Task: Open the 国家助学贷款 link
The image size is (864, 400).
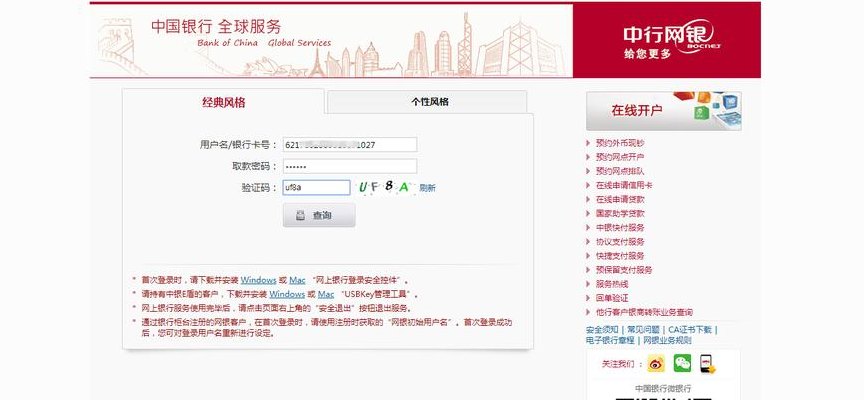Action: pyautogui.click(x=620, y=214)
